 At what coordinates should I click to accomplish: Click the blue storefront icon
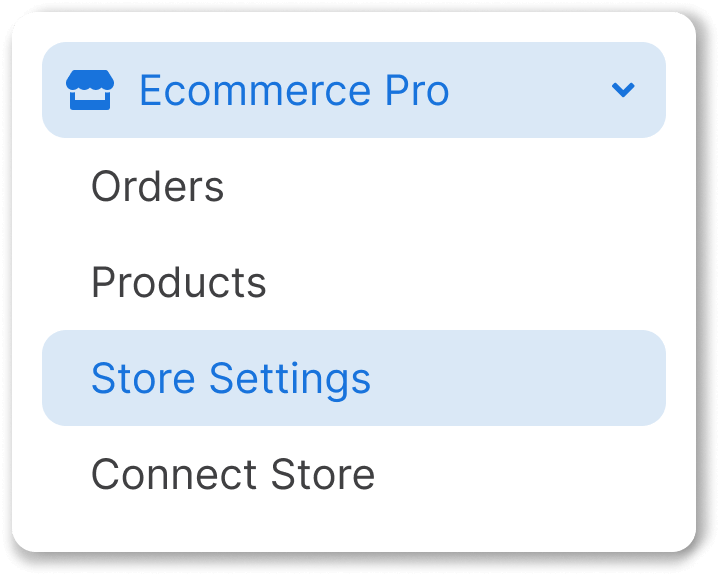(90, 90)
